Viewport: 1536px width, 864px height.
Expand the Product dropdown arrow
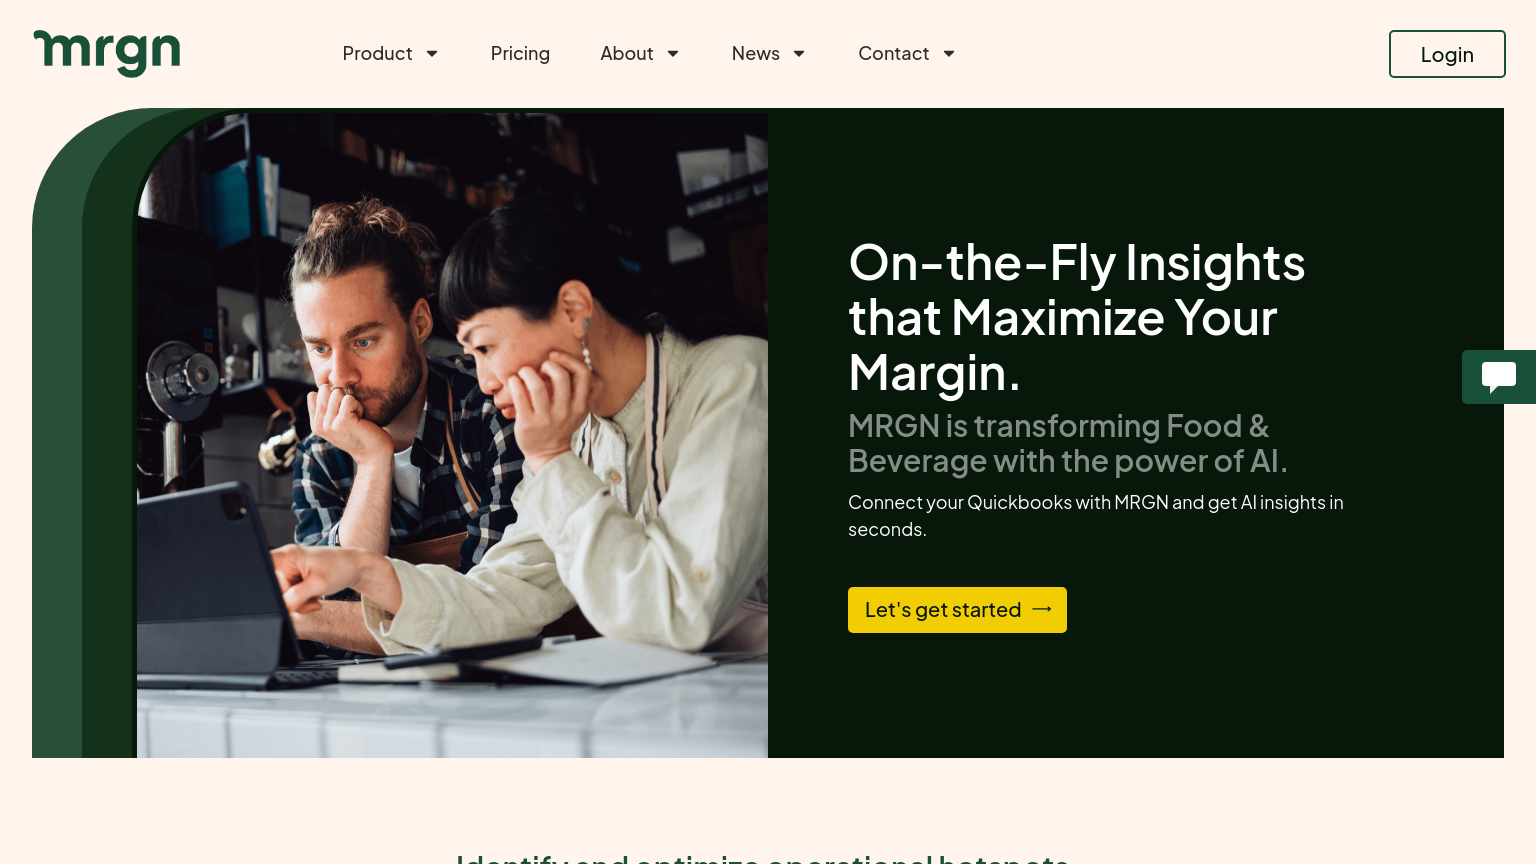click(x=432, y=54)
